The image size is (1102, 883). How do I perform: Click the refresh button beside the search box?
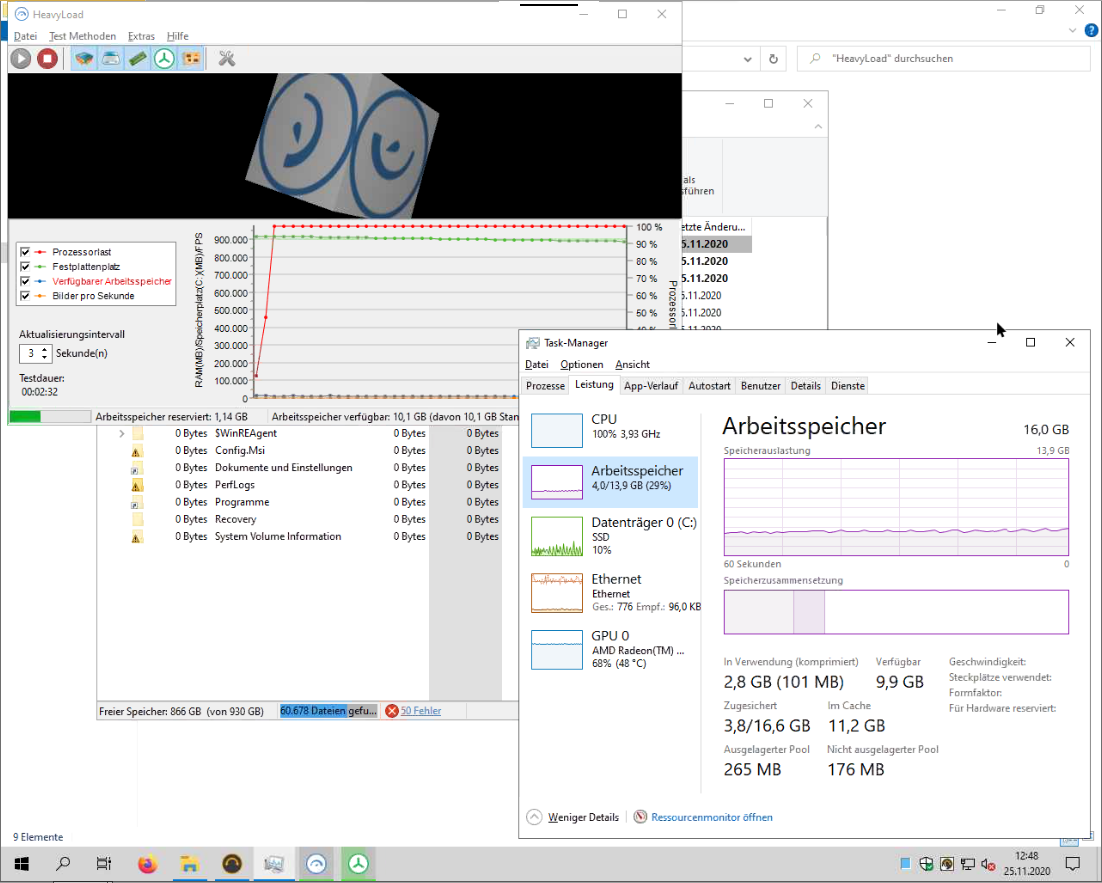pos(772,59)
